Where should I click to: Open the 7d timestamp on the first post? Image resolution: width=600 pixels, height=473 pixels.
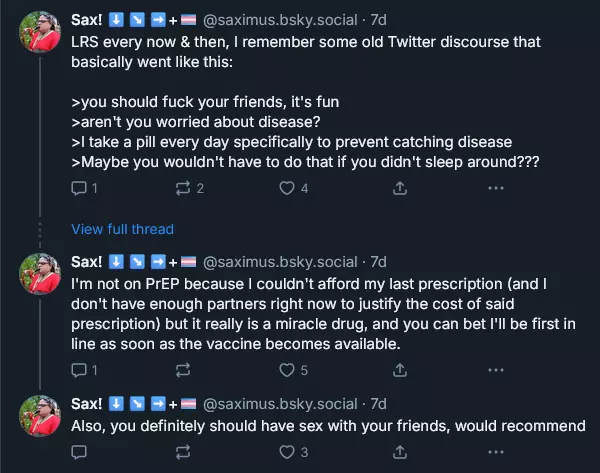pos(378,19)
